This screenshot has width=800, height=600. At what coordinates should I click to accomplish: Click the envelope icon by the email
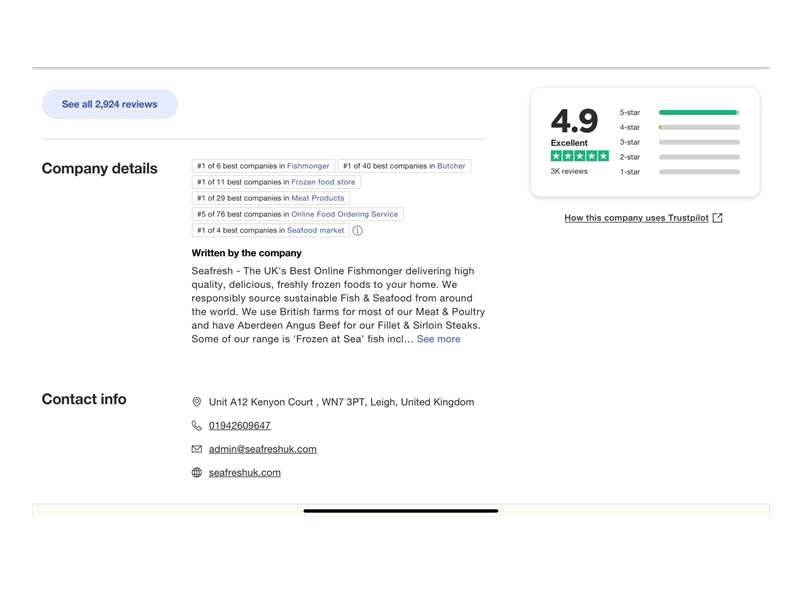[x=196, y=449]
